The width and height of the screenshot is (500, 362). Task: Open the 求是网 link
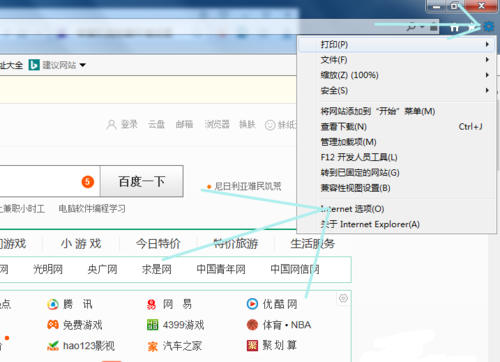point(157,269)
